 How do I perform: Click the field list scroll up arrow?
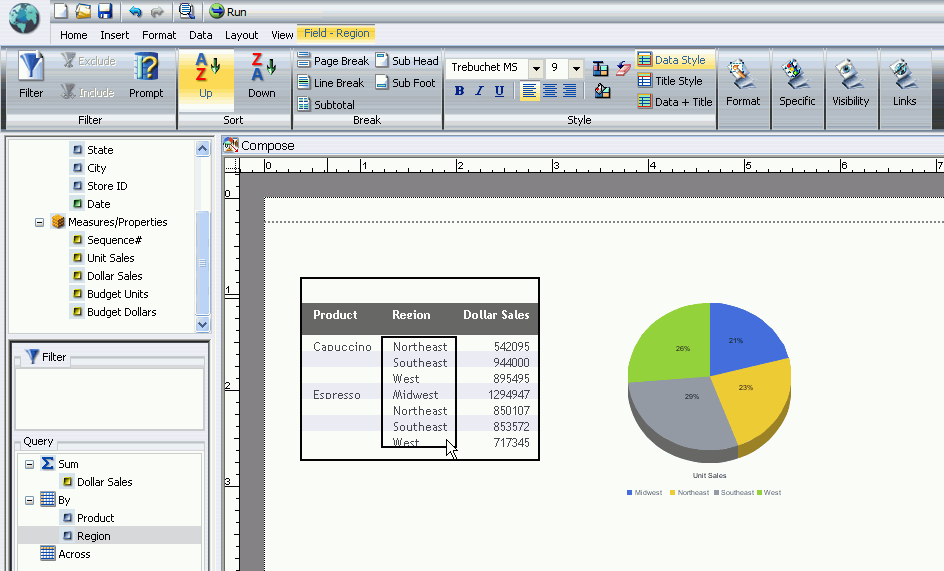203,149
